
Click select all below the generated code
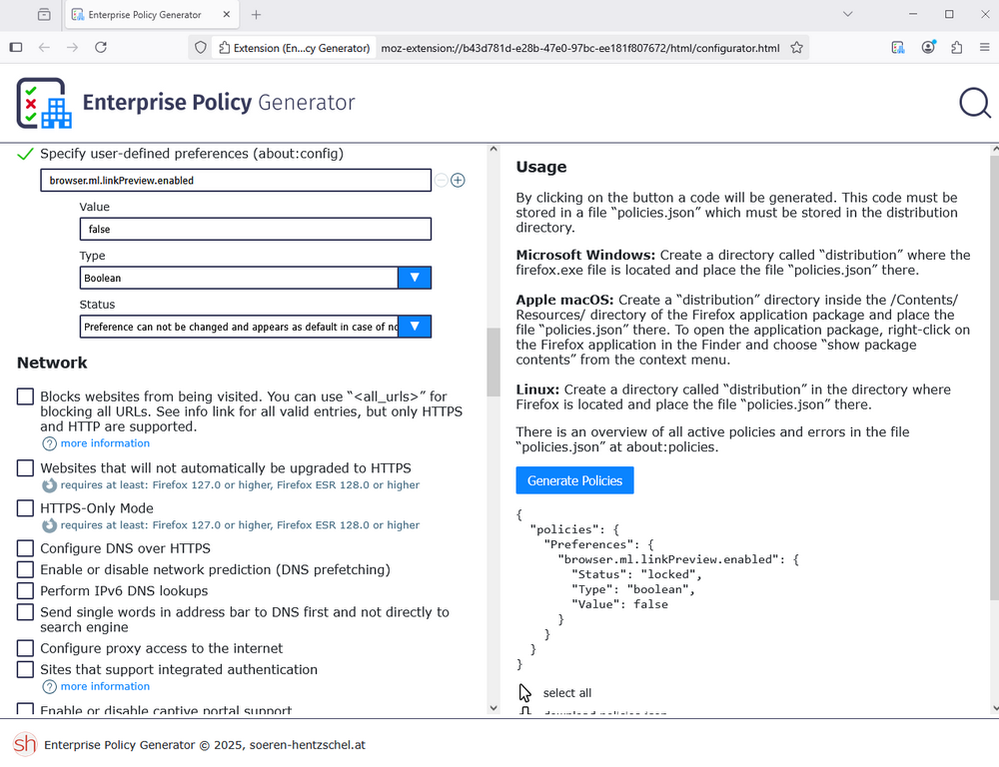tap(567, 693)
